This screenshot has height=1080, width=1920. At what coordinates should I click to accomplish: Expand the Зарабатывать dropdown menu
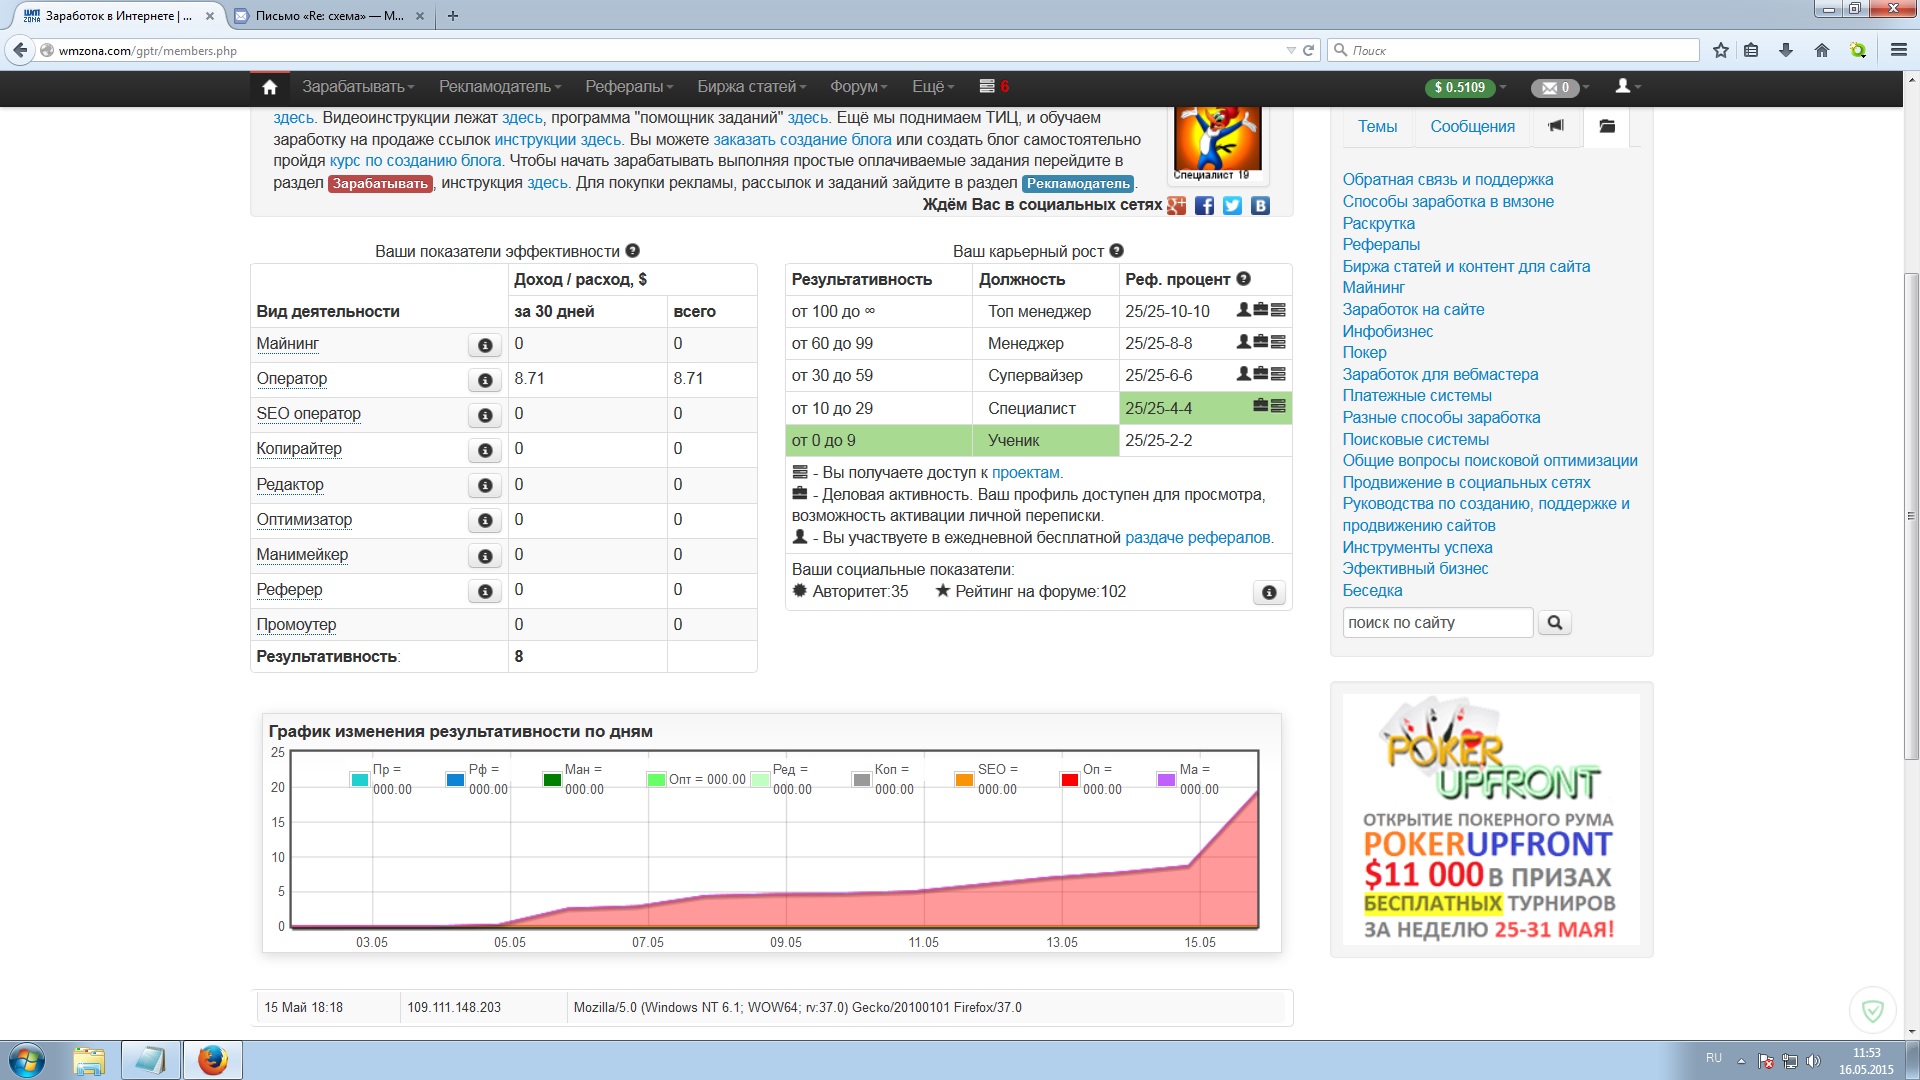357,87
